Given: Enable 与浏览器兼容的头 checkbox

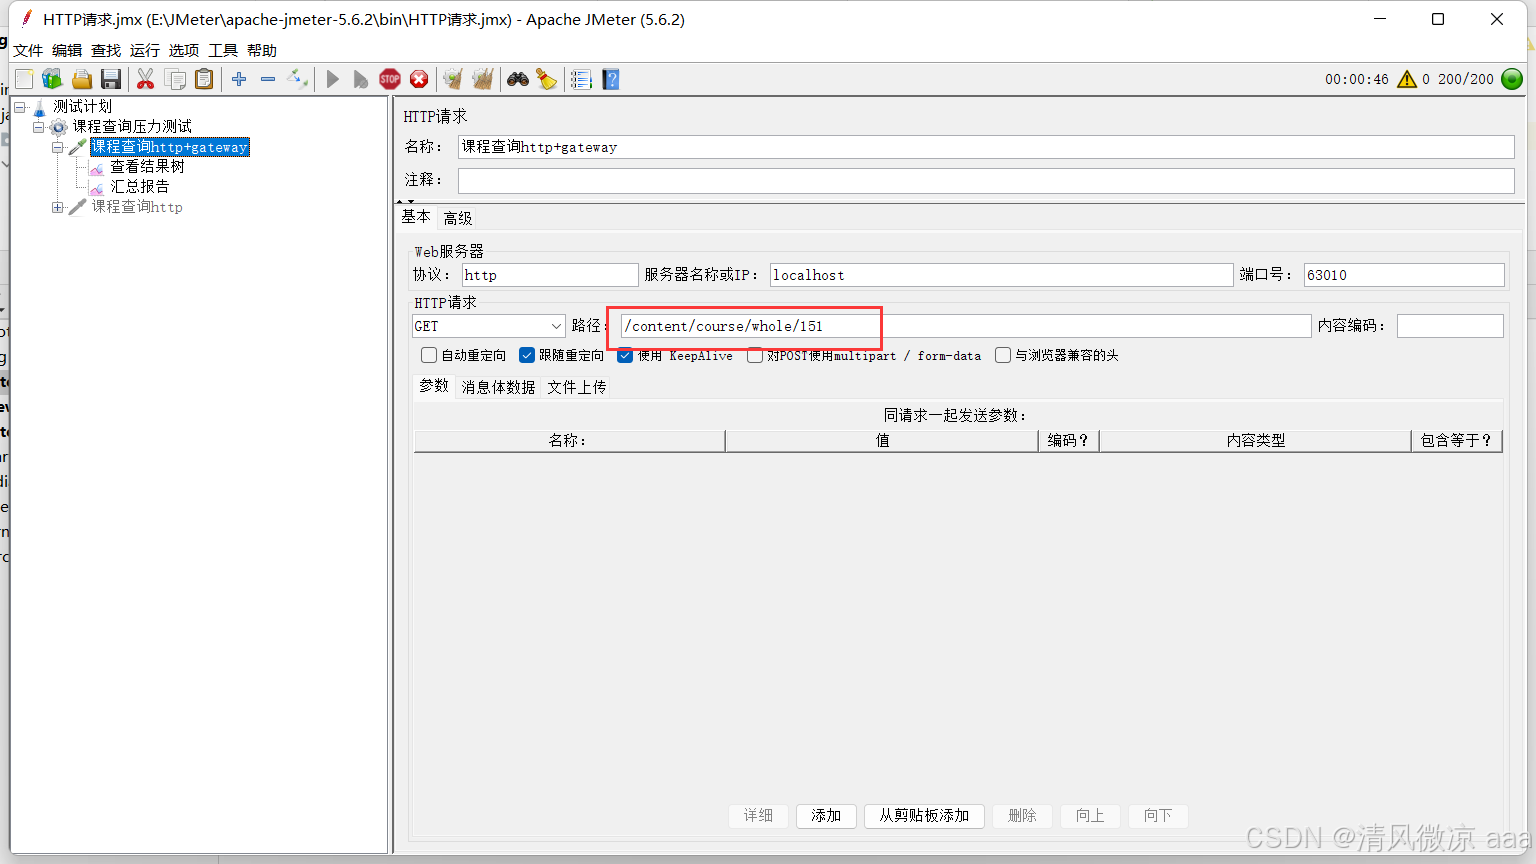Looking at the screenshot, I should point(1003,355).
